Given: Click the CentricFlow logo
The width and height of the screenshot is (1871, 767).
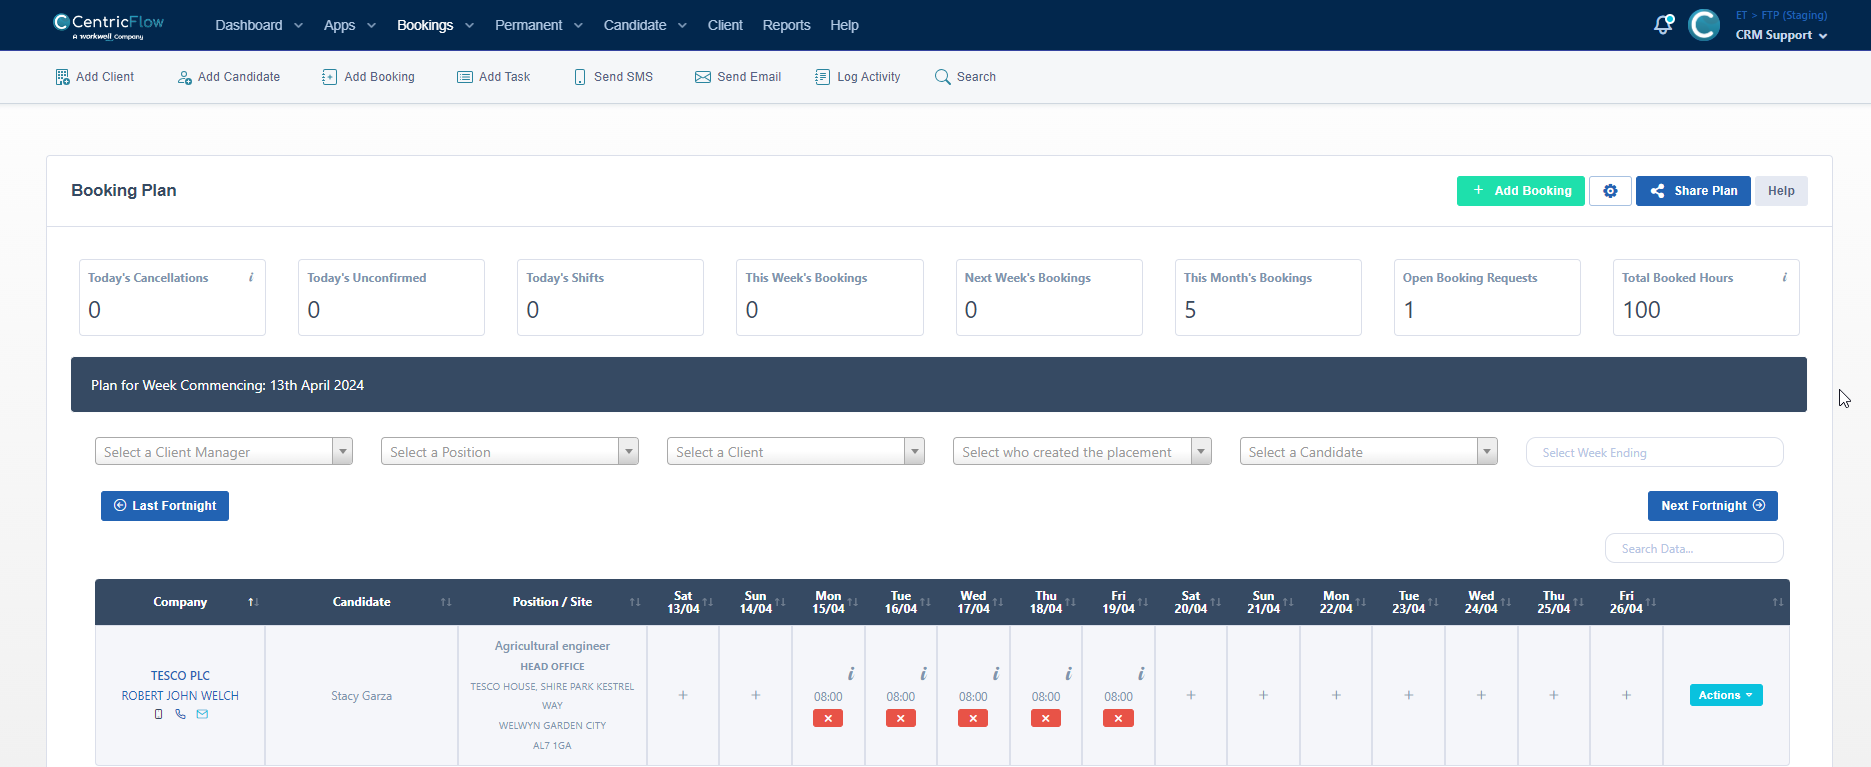Looking at the screenshot, I should tap(108, 25).
